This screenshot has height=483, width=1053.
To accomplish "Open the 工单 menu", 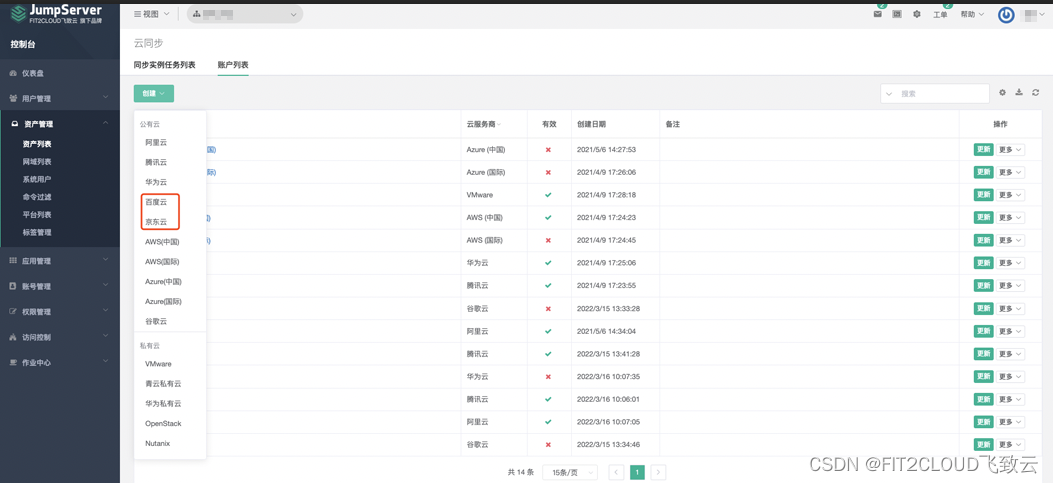I will pos(940,14).
